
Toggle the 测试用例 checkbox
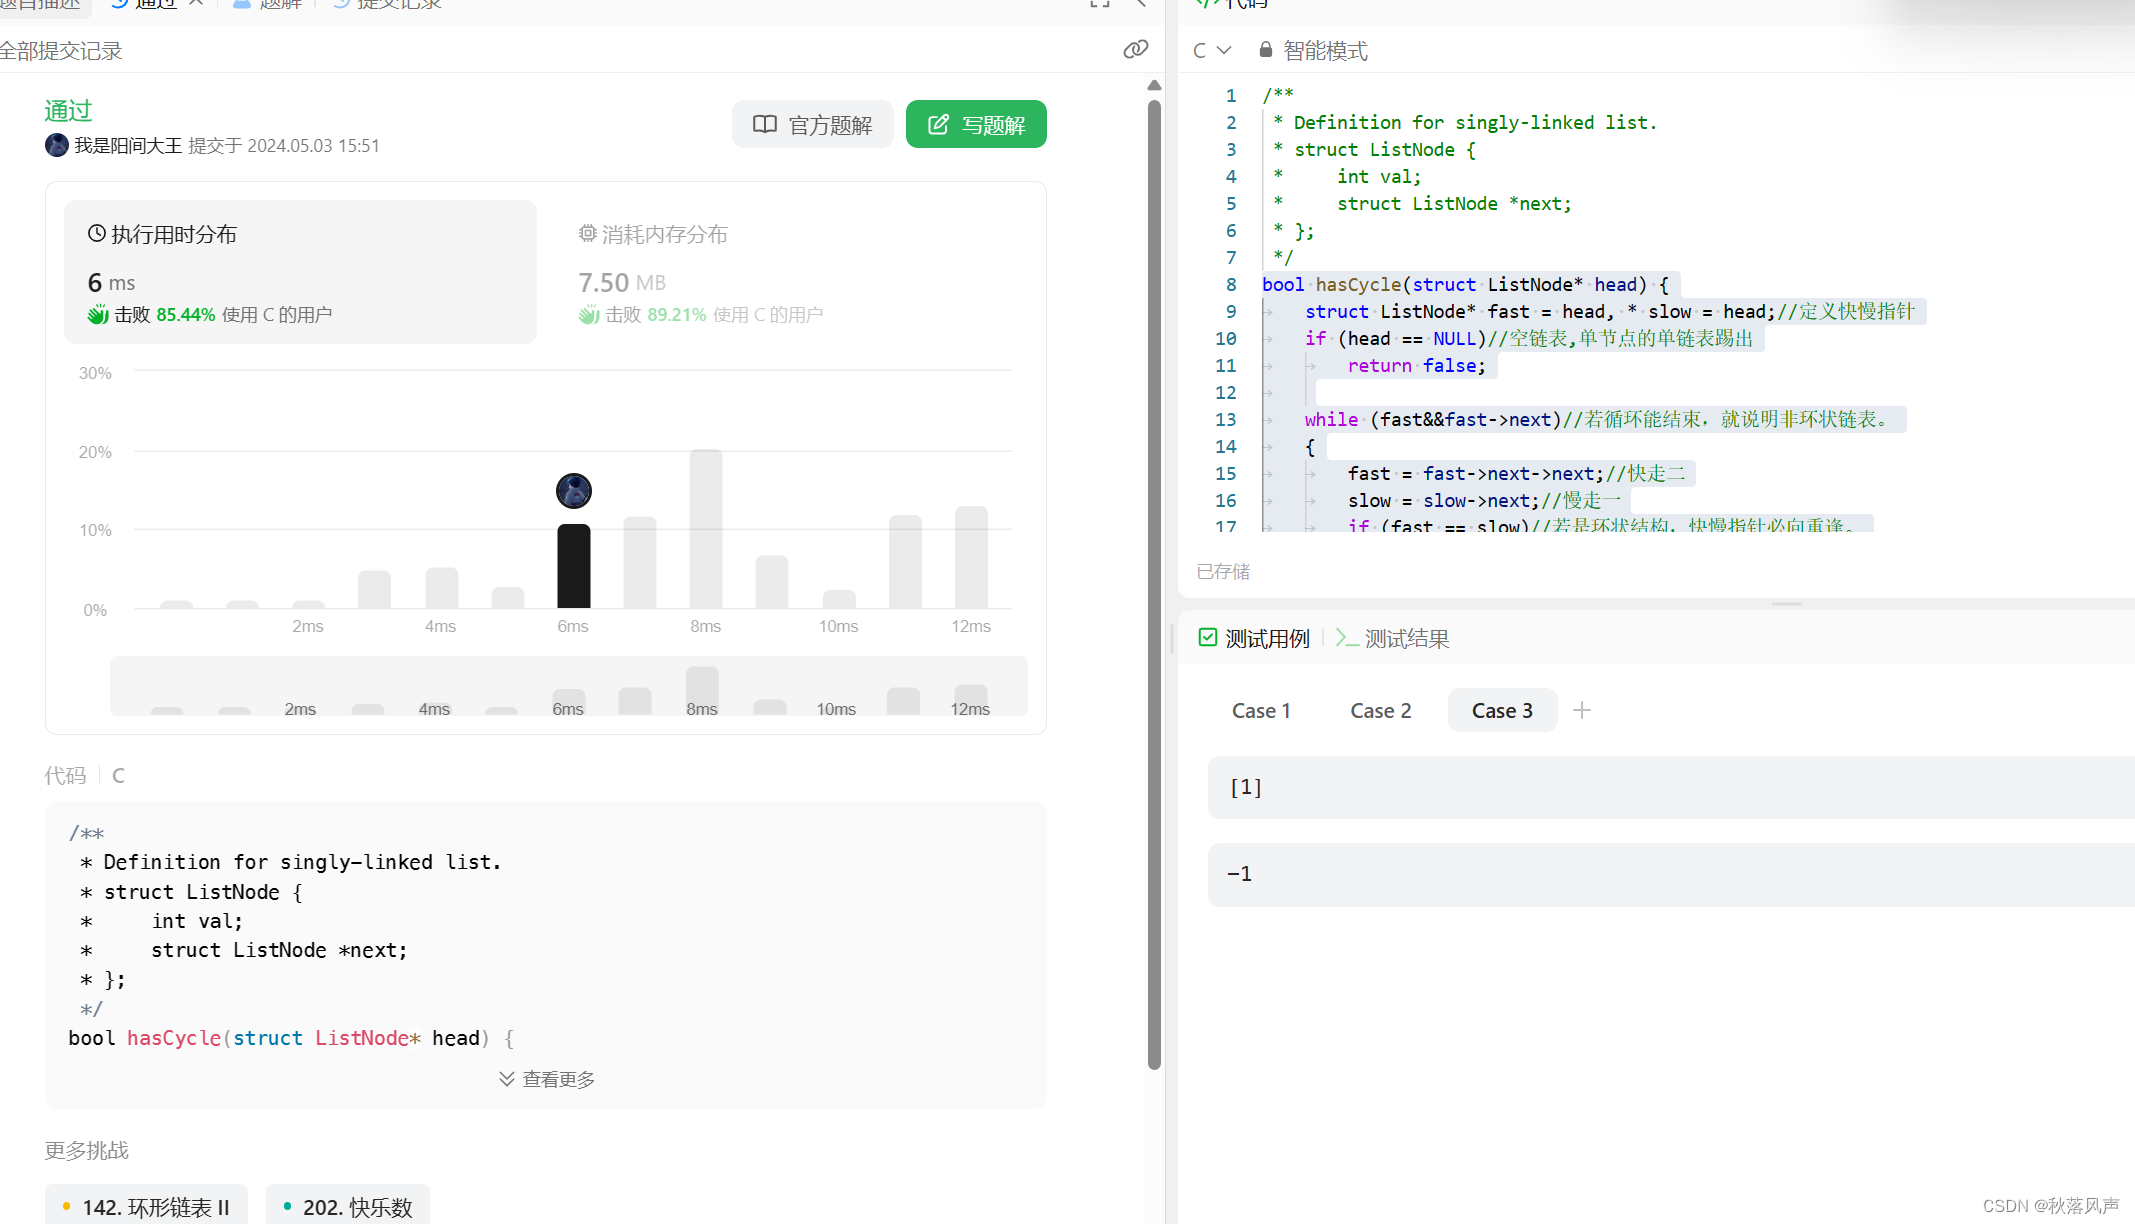(x=1205, y=638)
